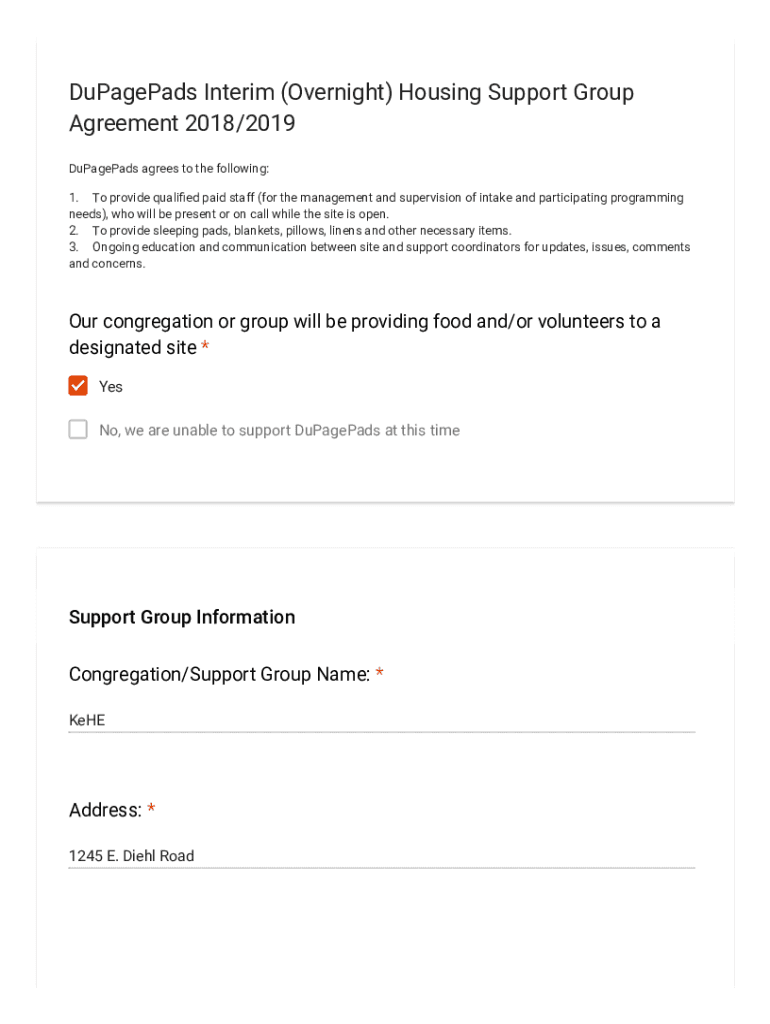Focus the Address field with 1245 E. Diehl Road
770x1024 pixels.
tap(381, 856)
